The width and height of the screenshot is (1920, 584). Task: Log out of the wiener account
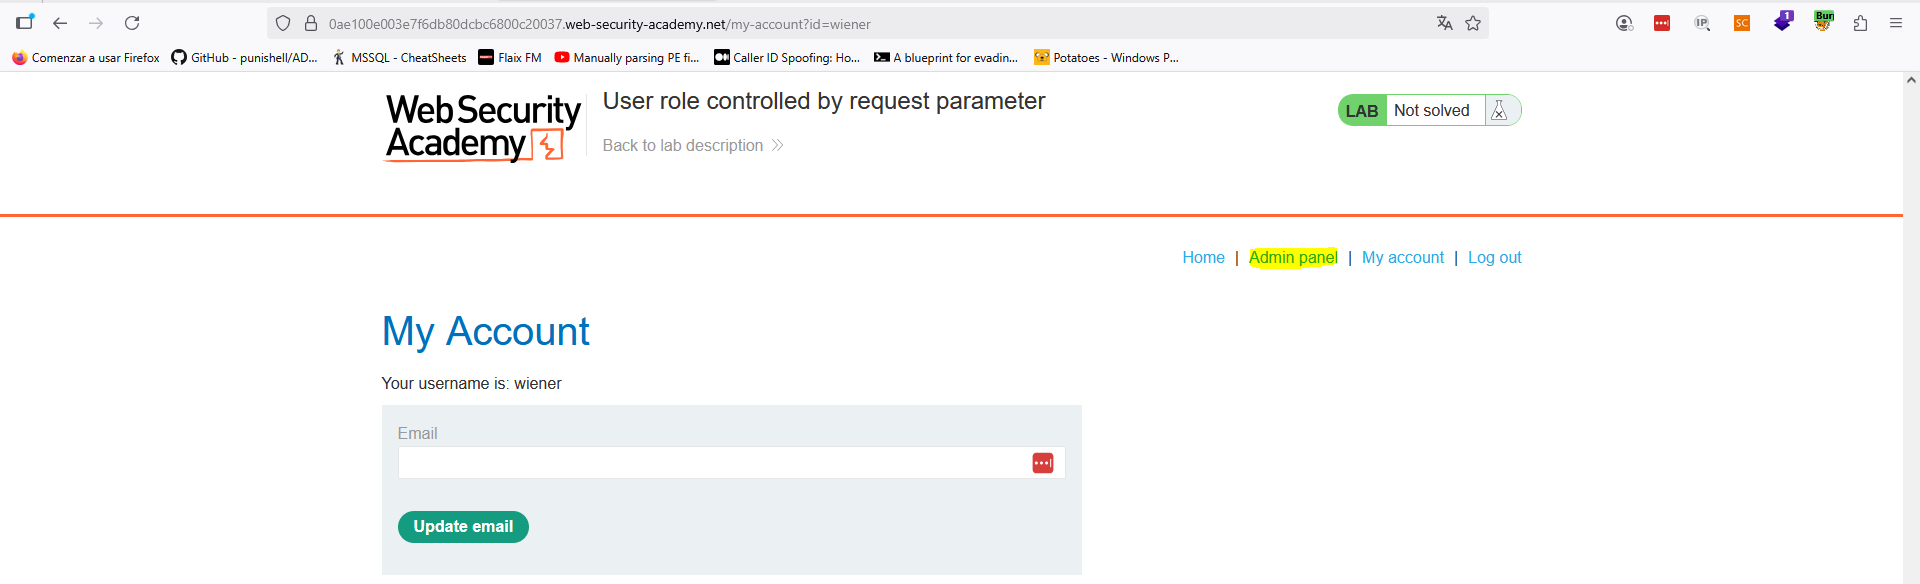(1494, 257)
